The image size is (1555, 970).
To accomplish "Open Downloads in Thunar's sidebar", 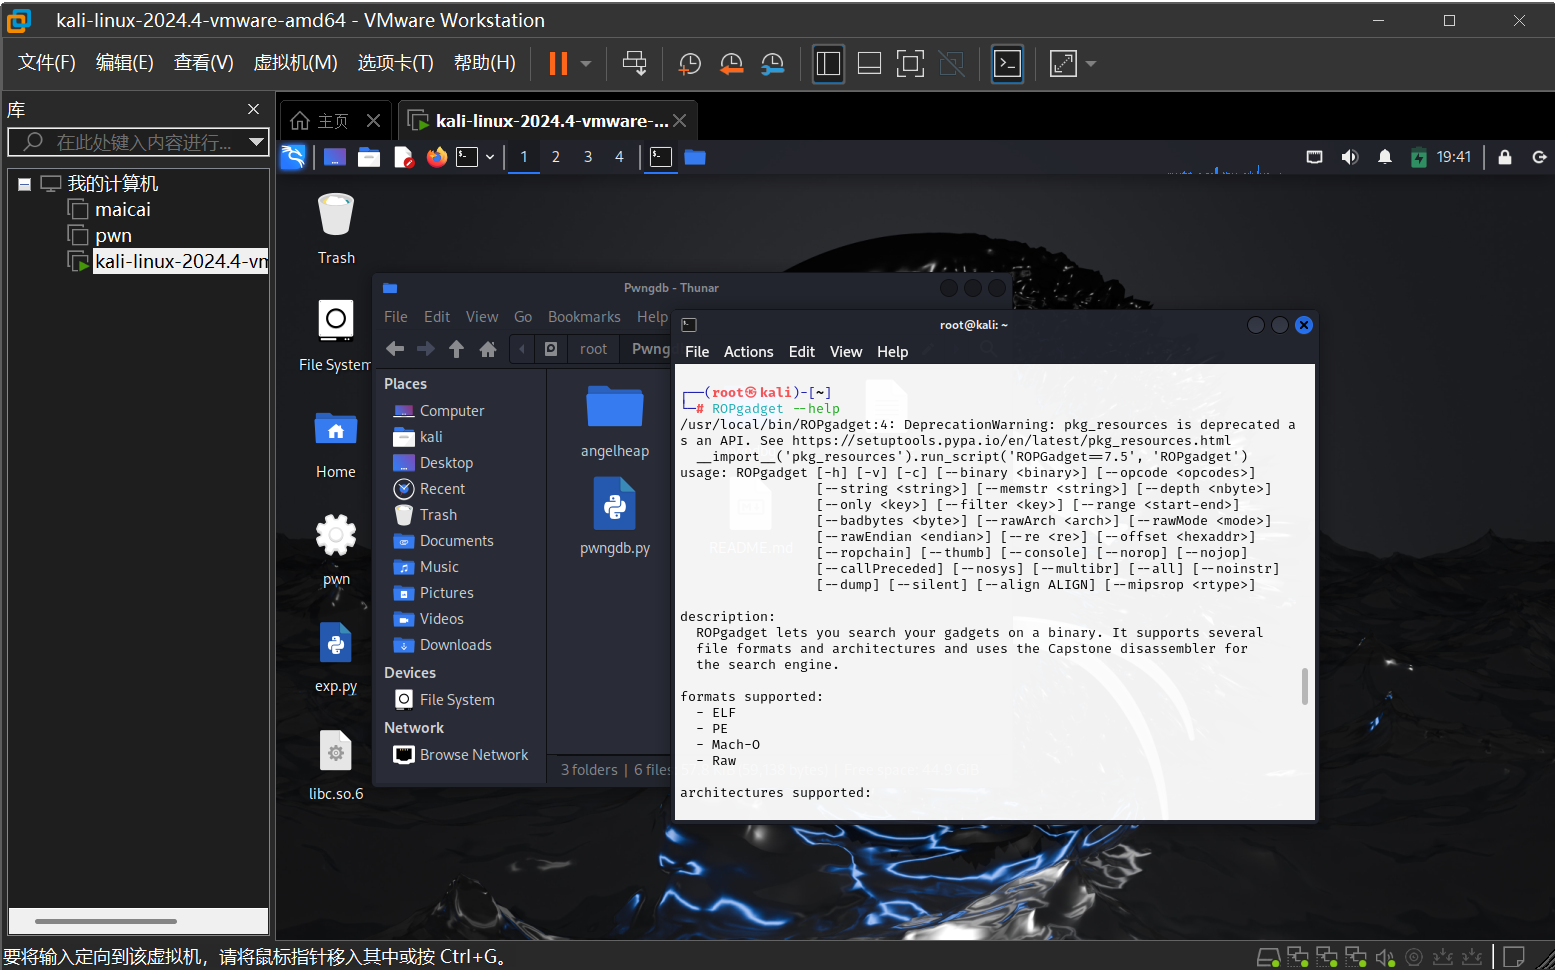I will coord(456,645).
